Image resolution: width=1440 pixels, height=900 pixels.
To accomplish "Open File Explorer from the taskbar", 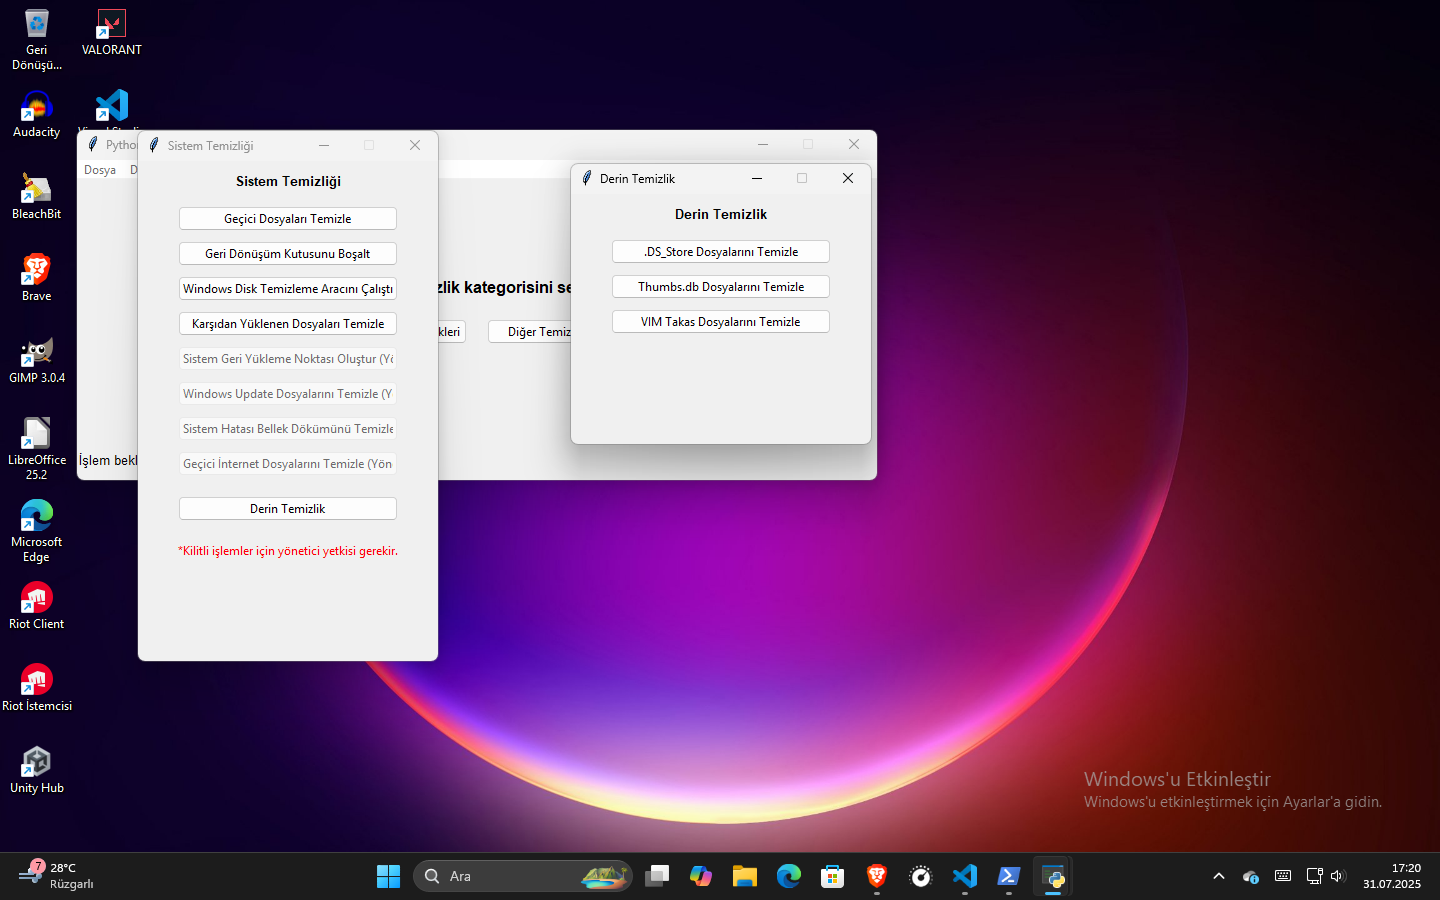I will (745, 877).
